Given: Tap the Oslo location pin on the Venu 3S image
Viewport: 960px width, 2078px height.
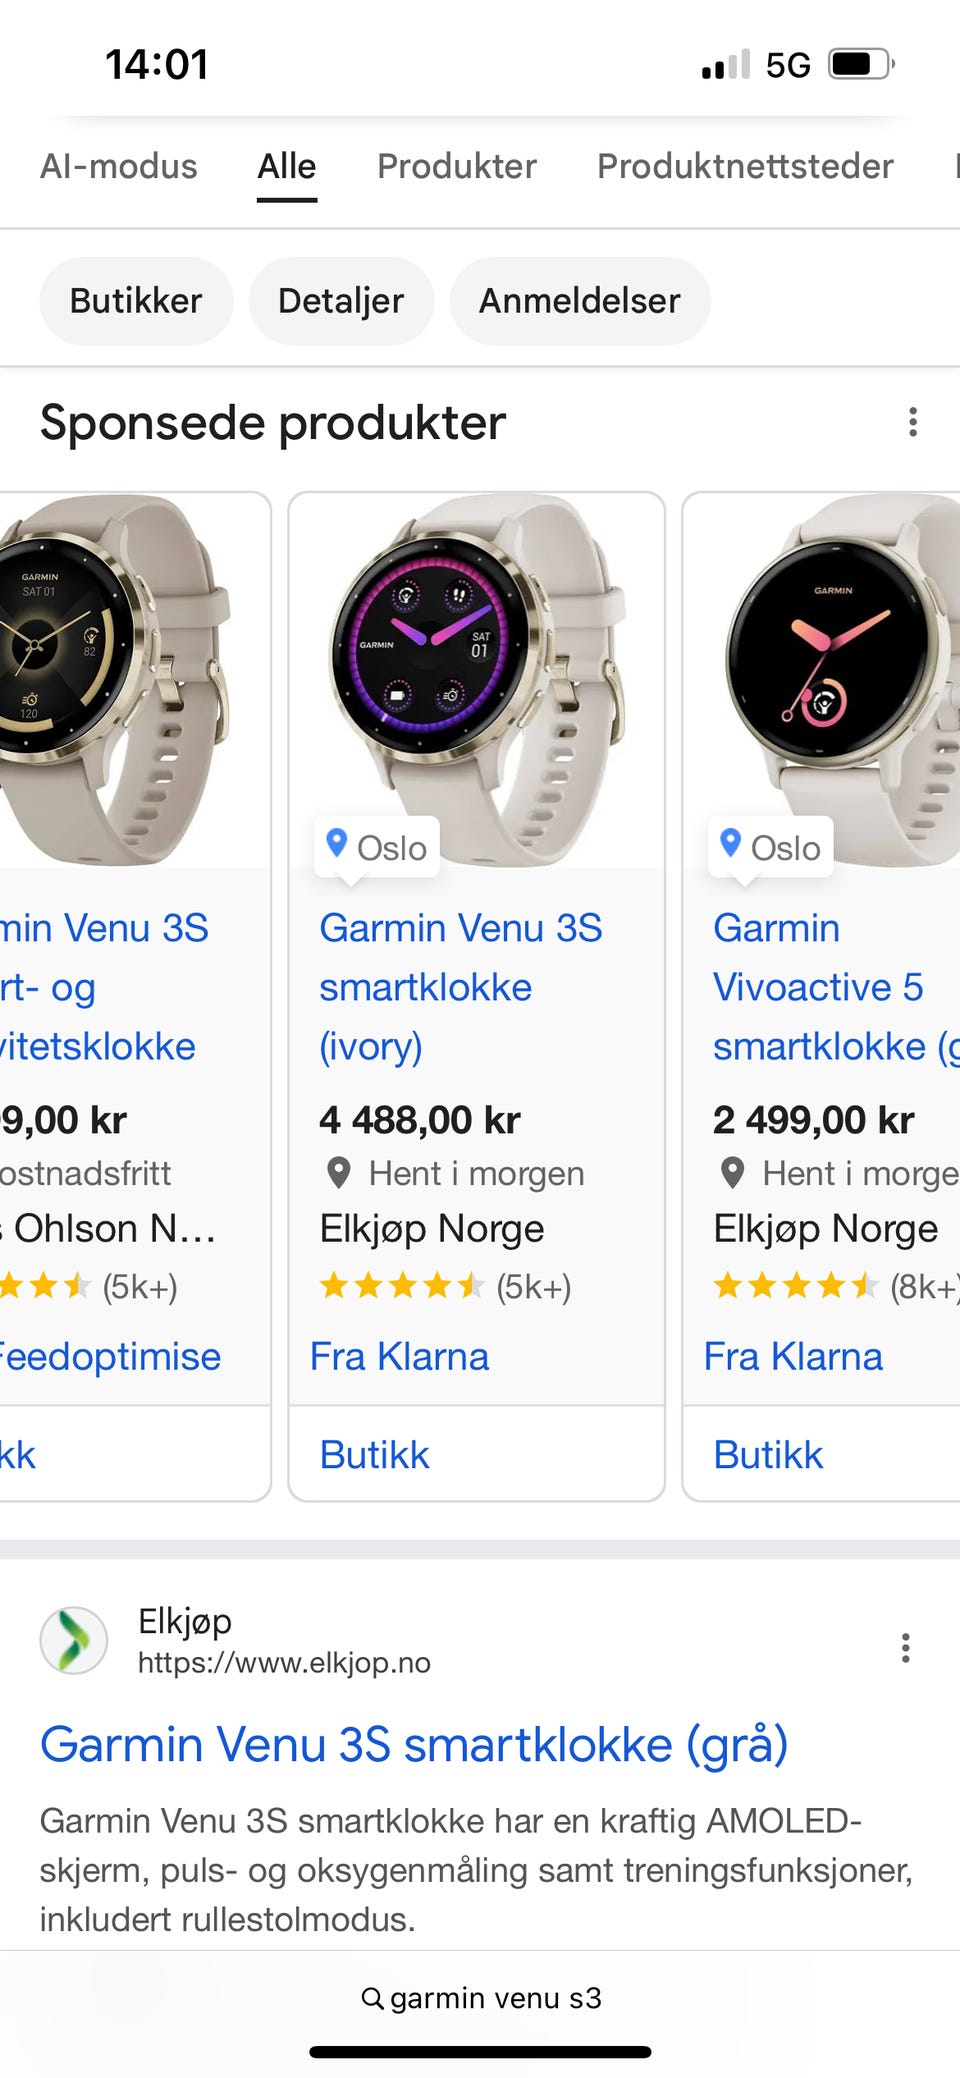Looking at the screenshot, I should (x=338, y=844).
